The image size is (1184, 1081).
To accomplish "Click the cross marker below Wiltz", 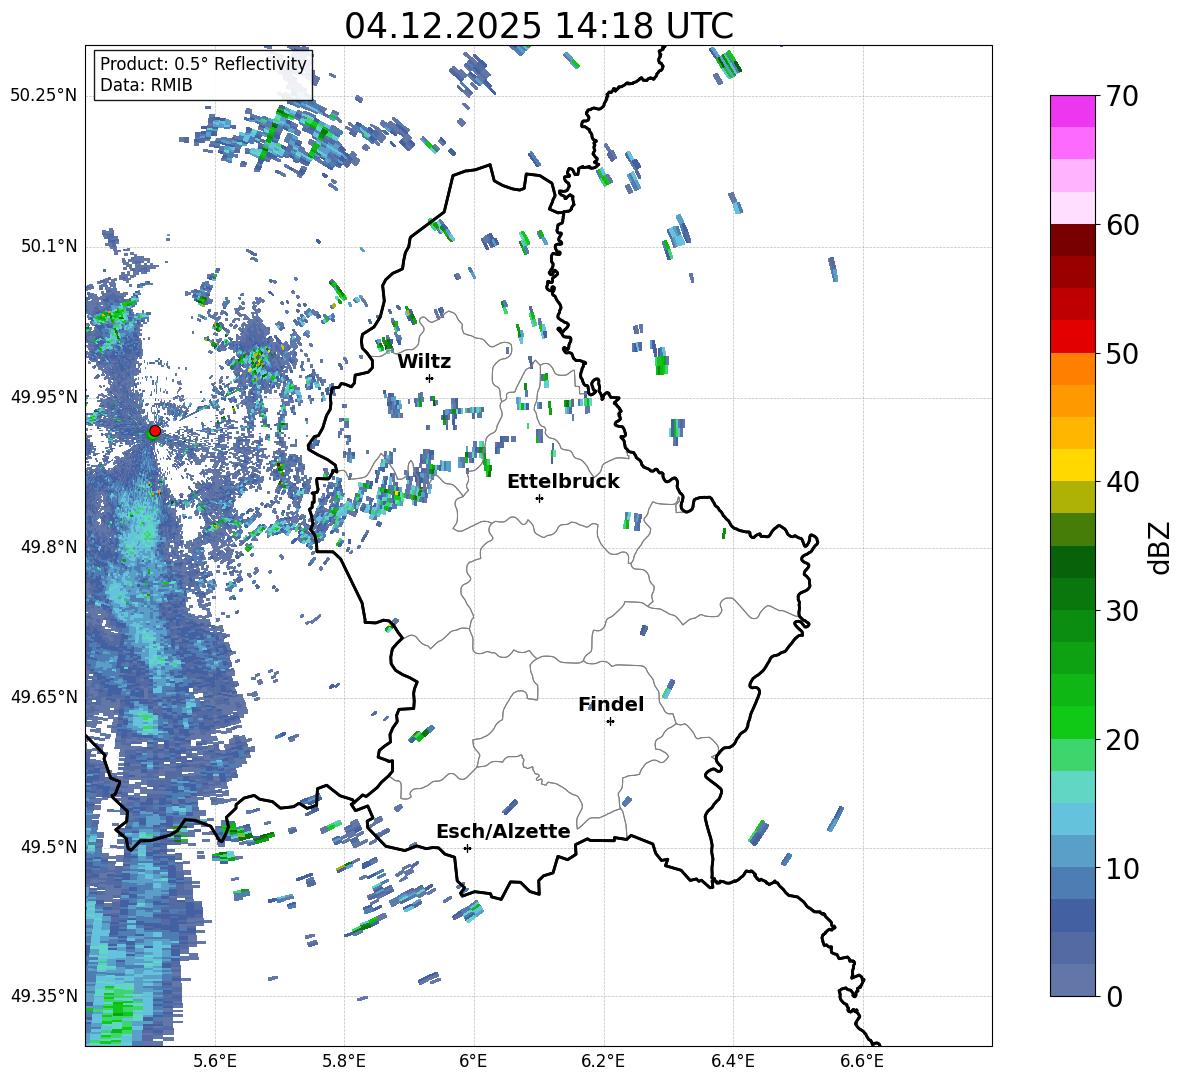I will (x=430, y=378).
